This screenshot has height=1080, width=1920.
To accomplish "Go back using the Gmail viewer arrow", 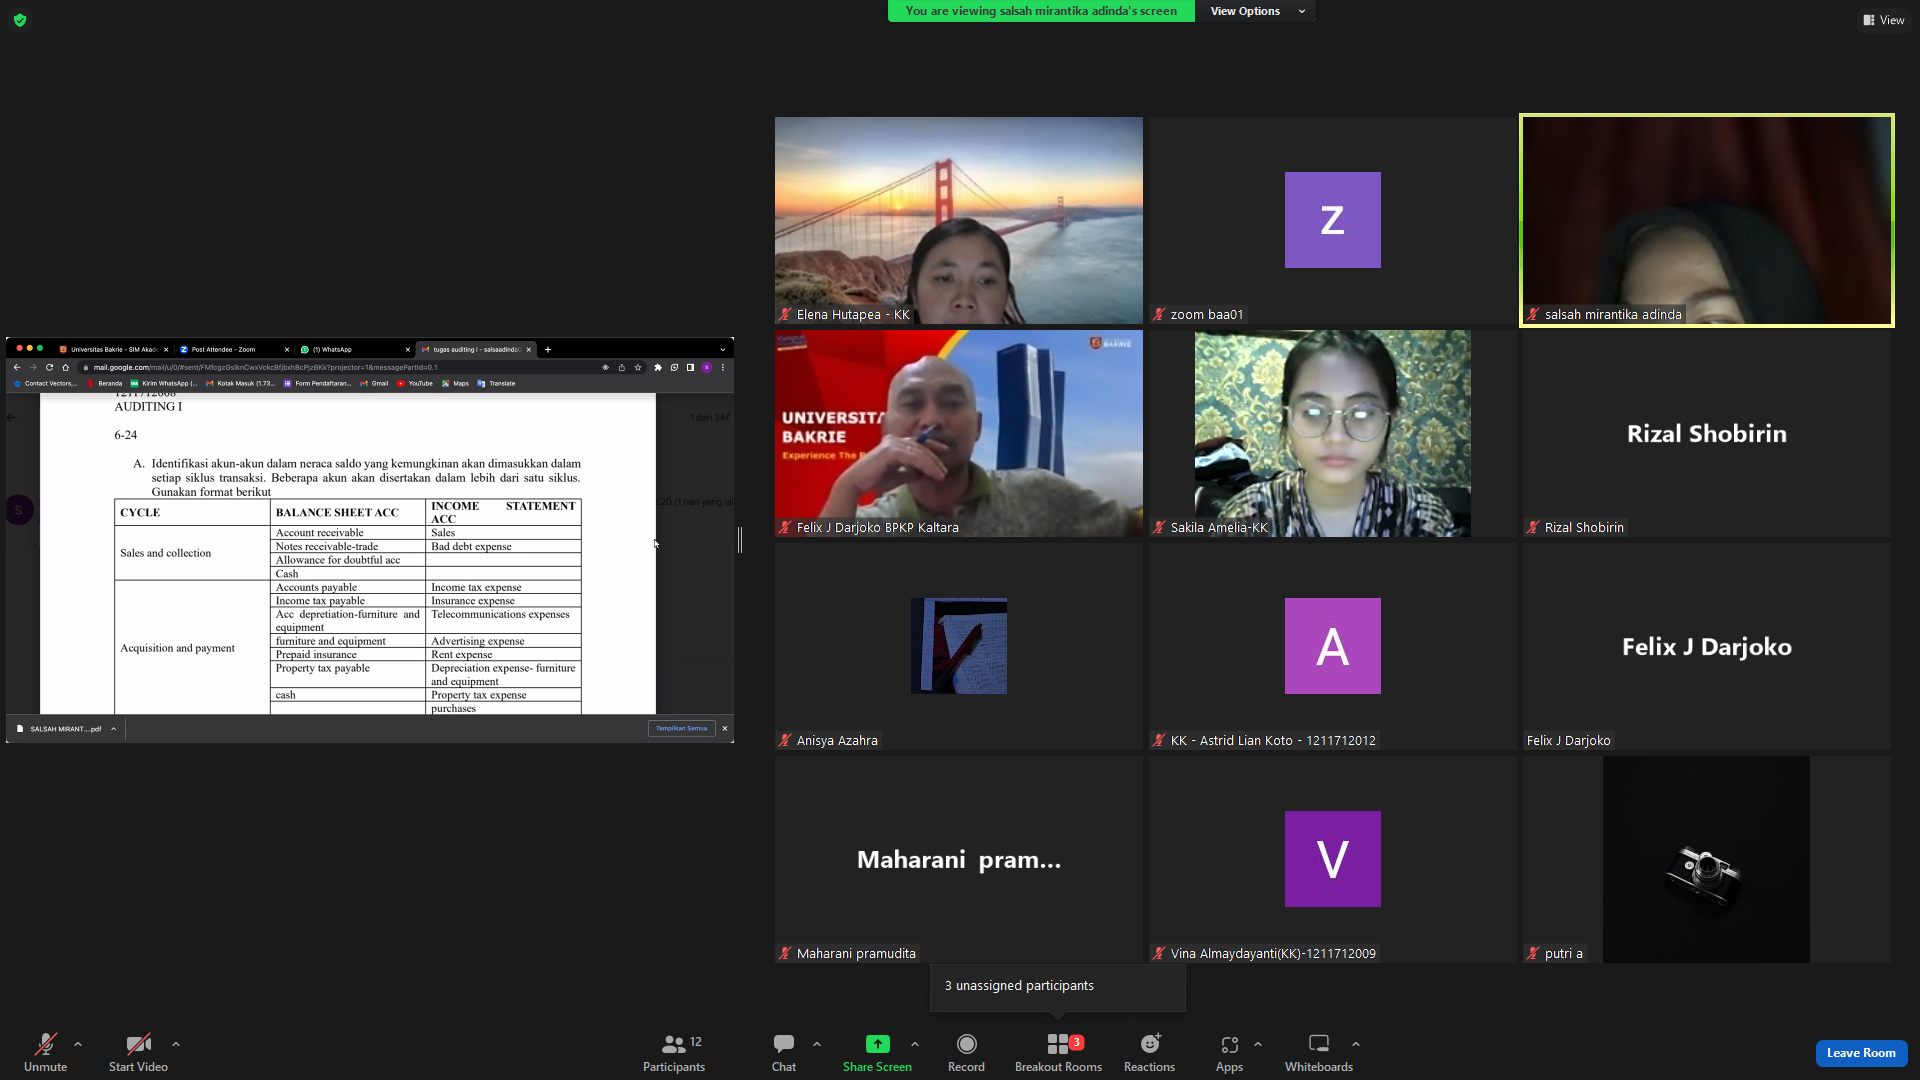I will [11, 418].
